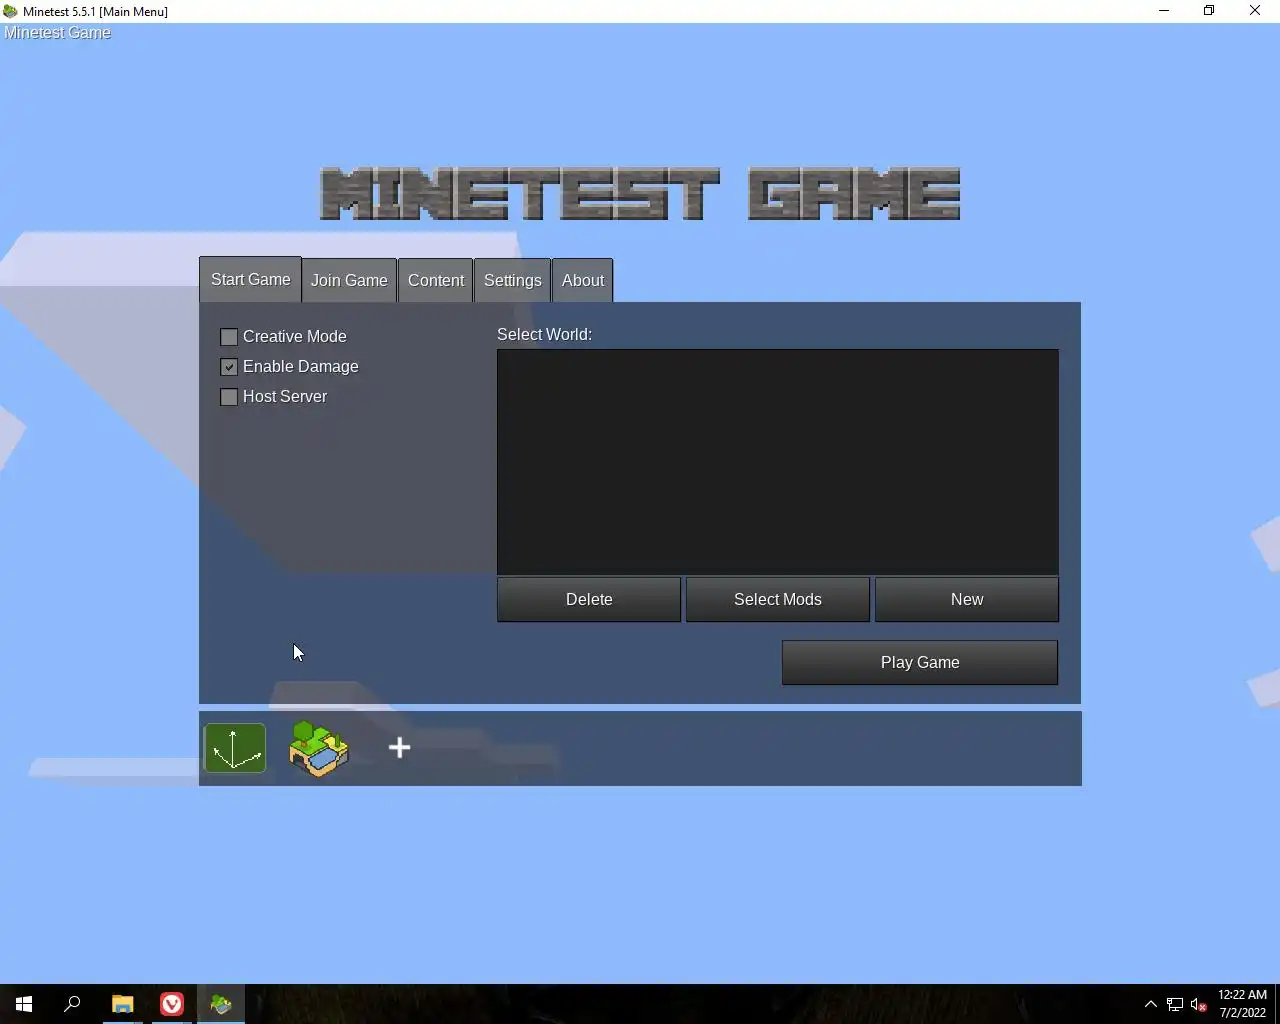Viewport: 1280px width, 1024px height.
Task: Click Select Mods button
Action: pyautogui.click(x=778, y=599)
